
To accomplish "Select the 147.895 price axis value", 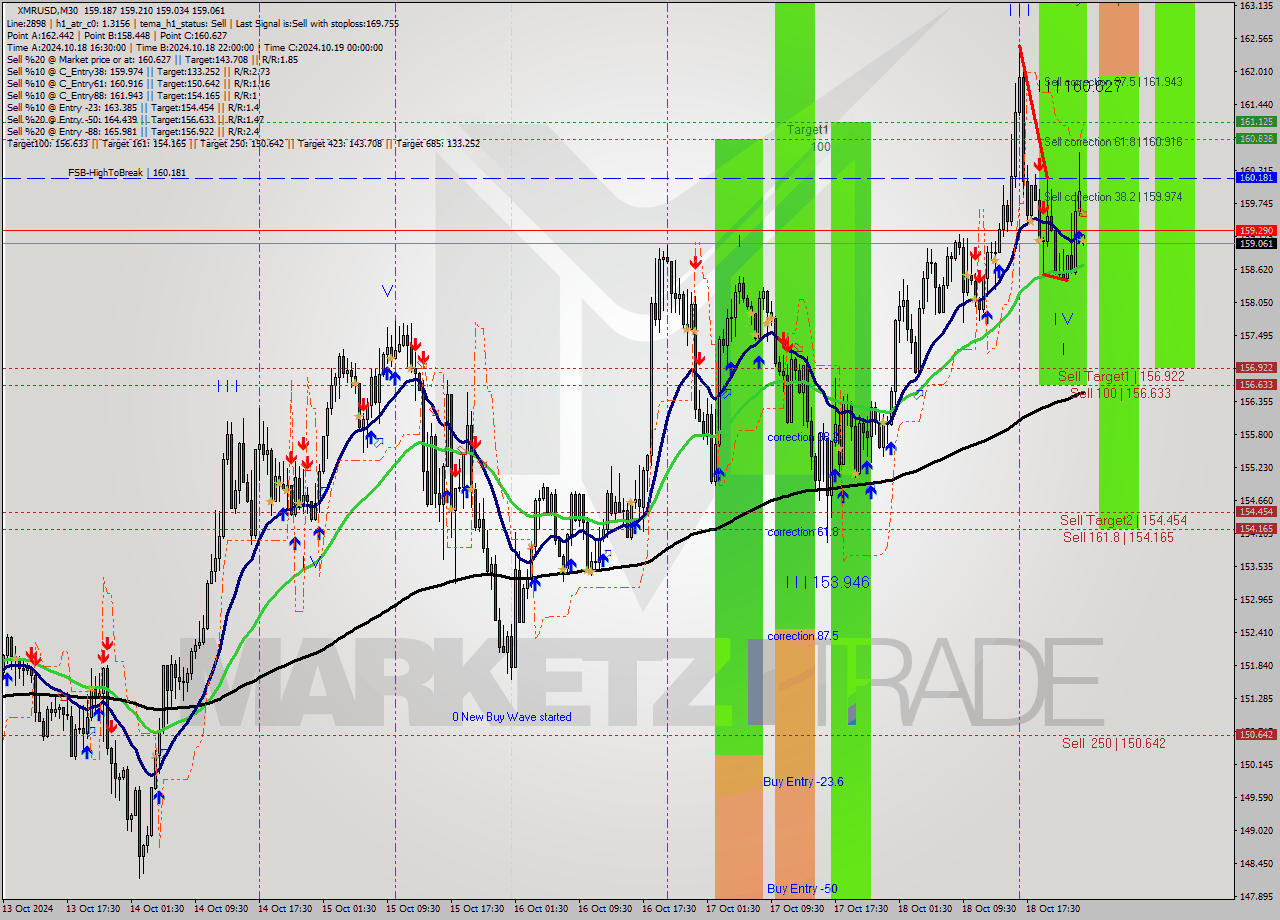I will [1256, 896].
